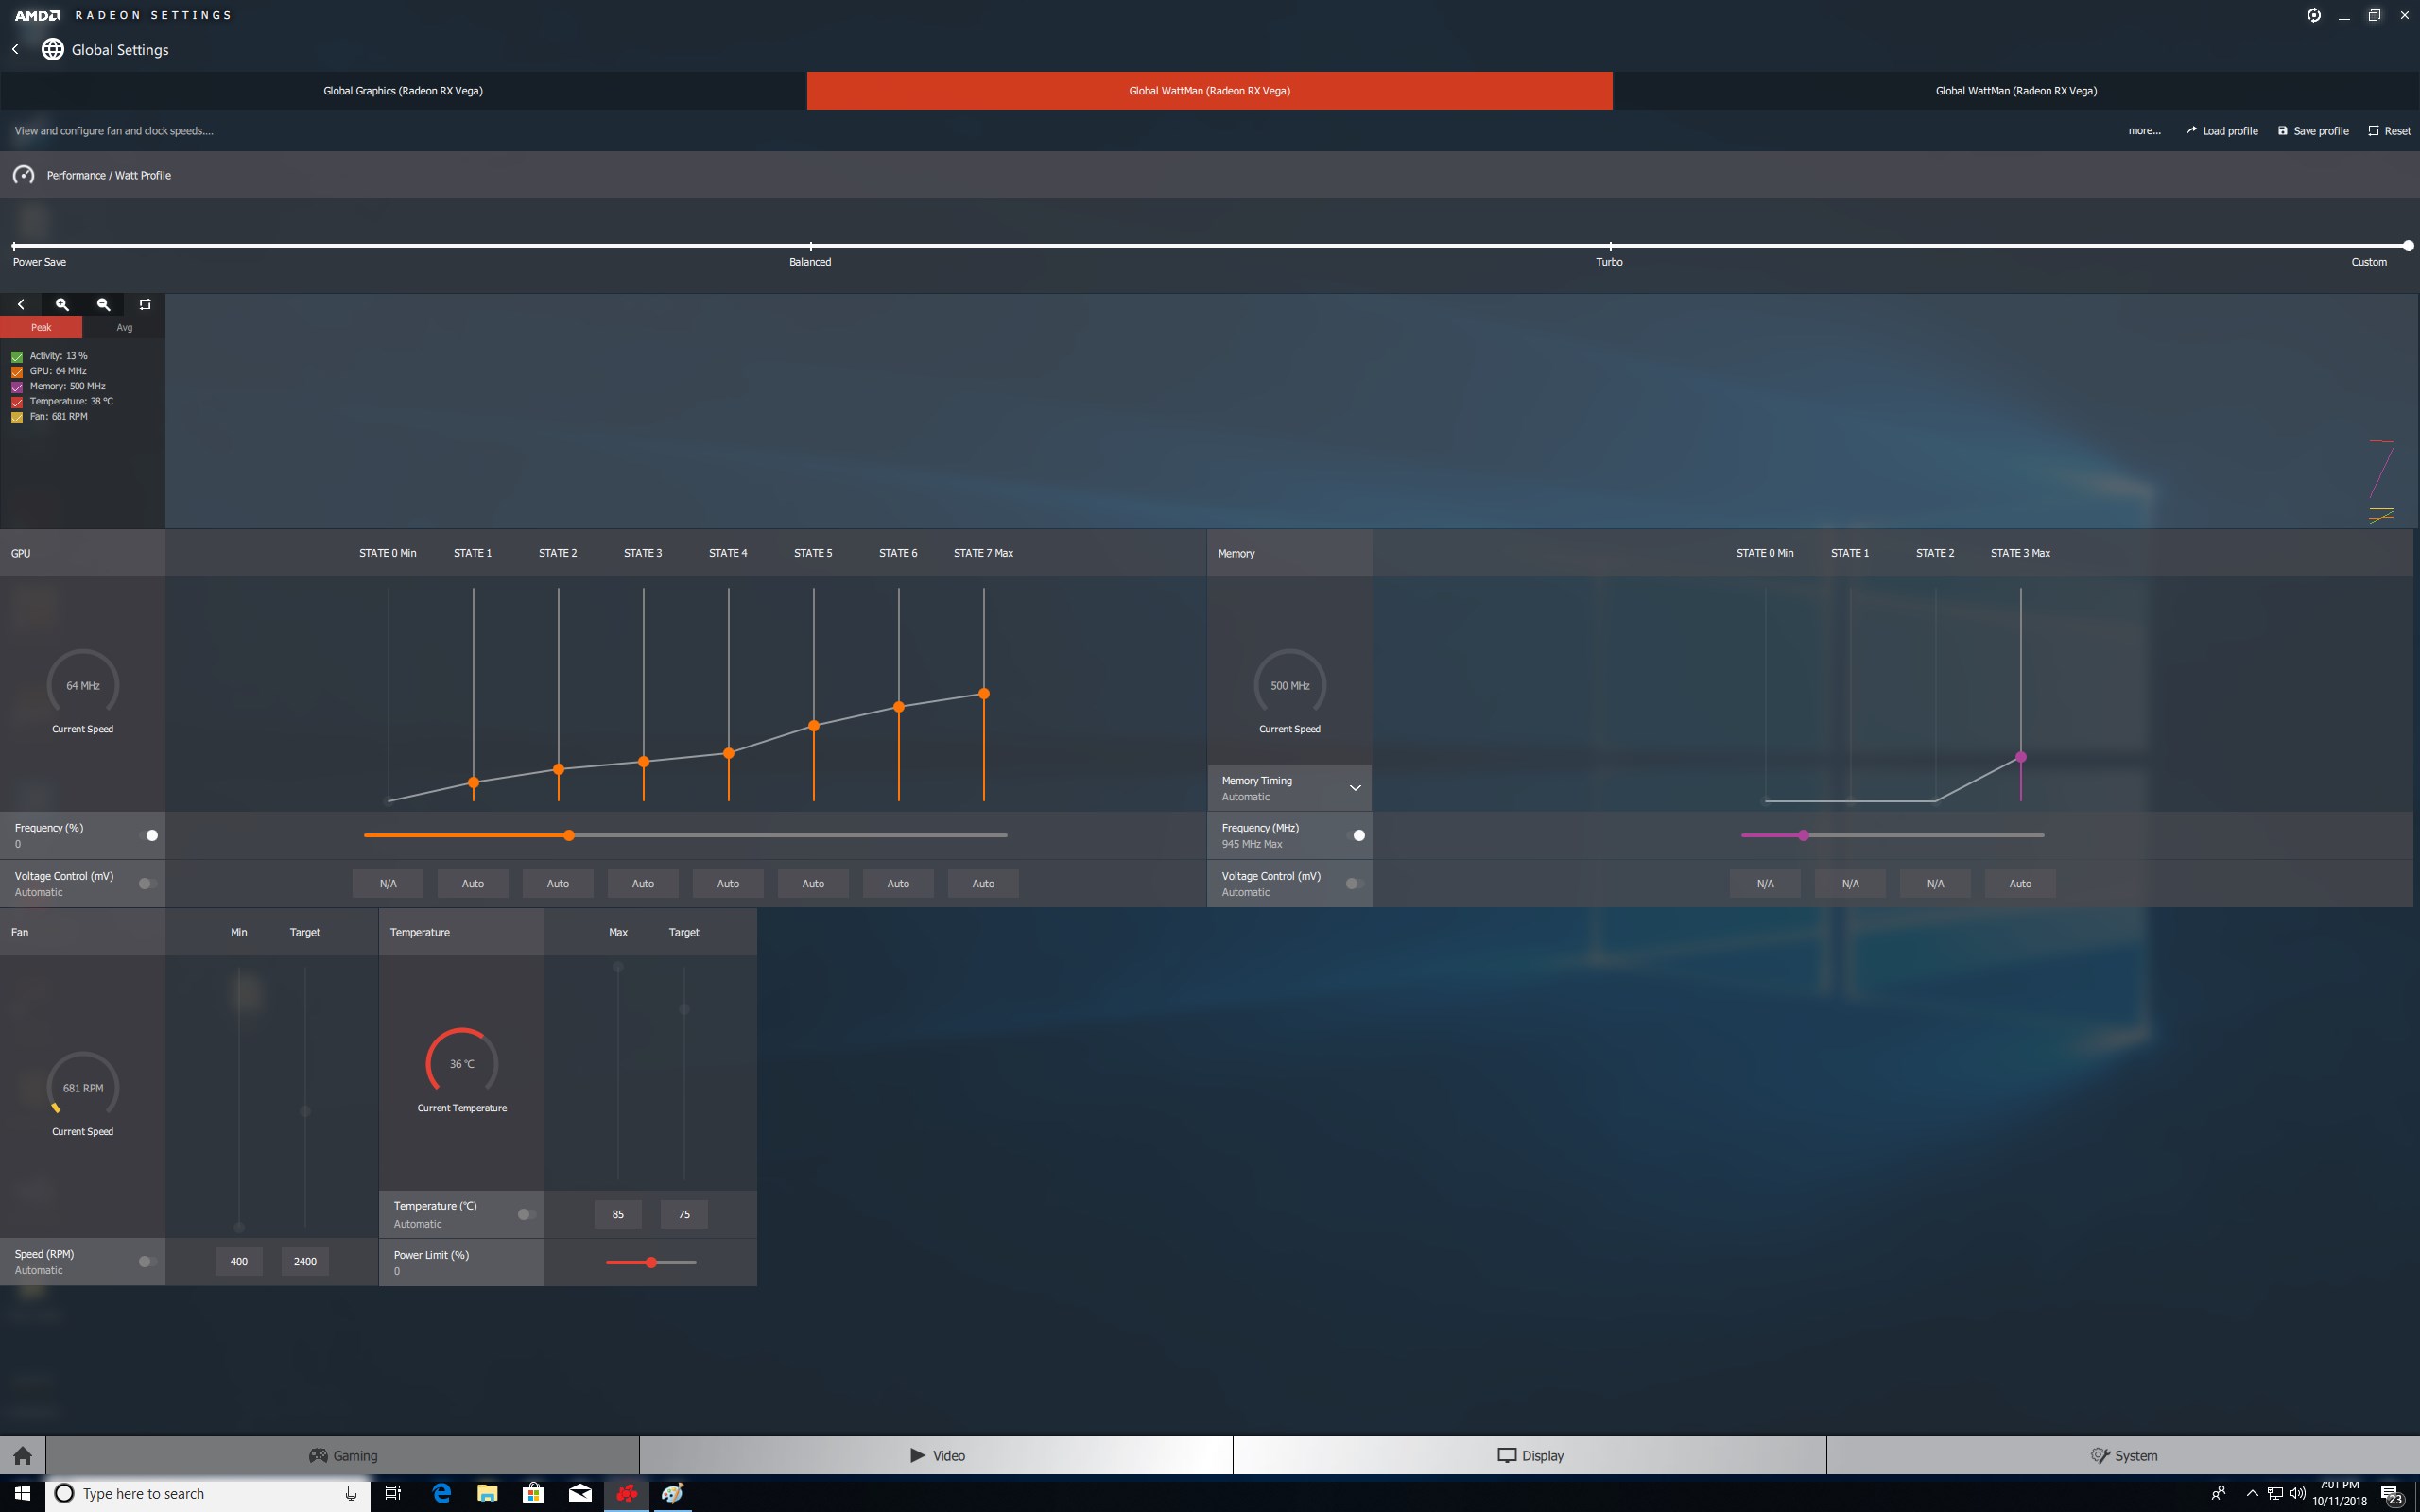
Task: Toggle GPU Voltage Control to manual
Action: [147, 883]
